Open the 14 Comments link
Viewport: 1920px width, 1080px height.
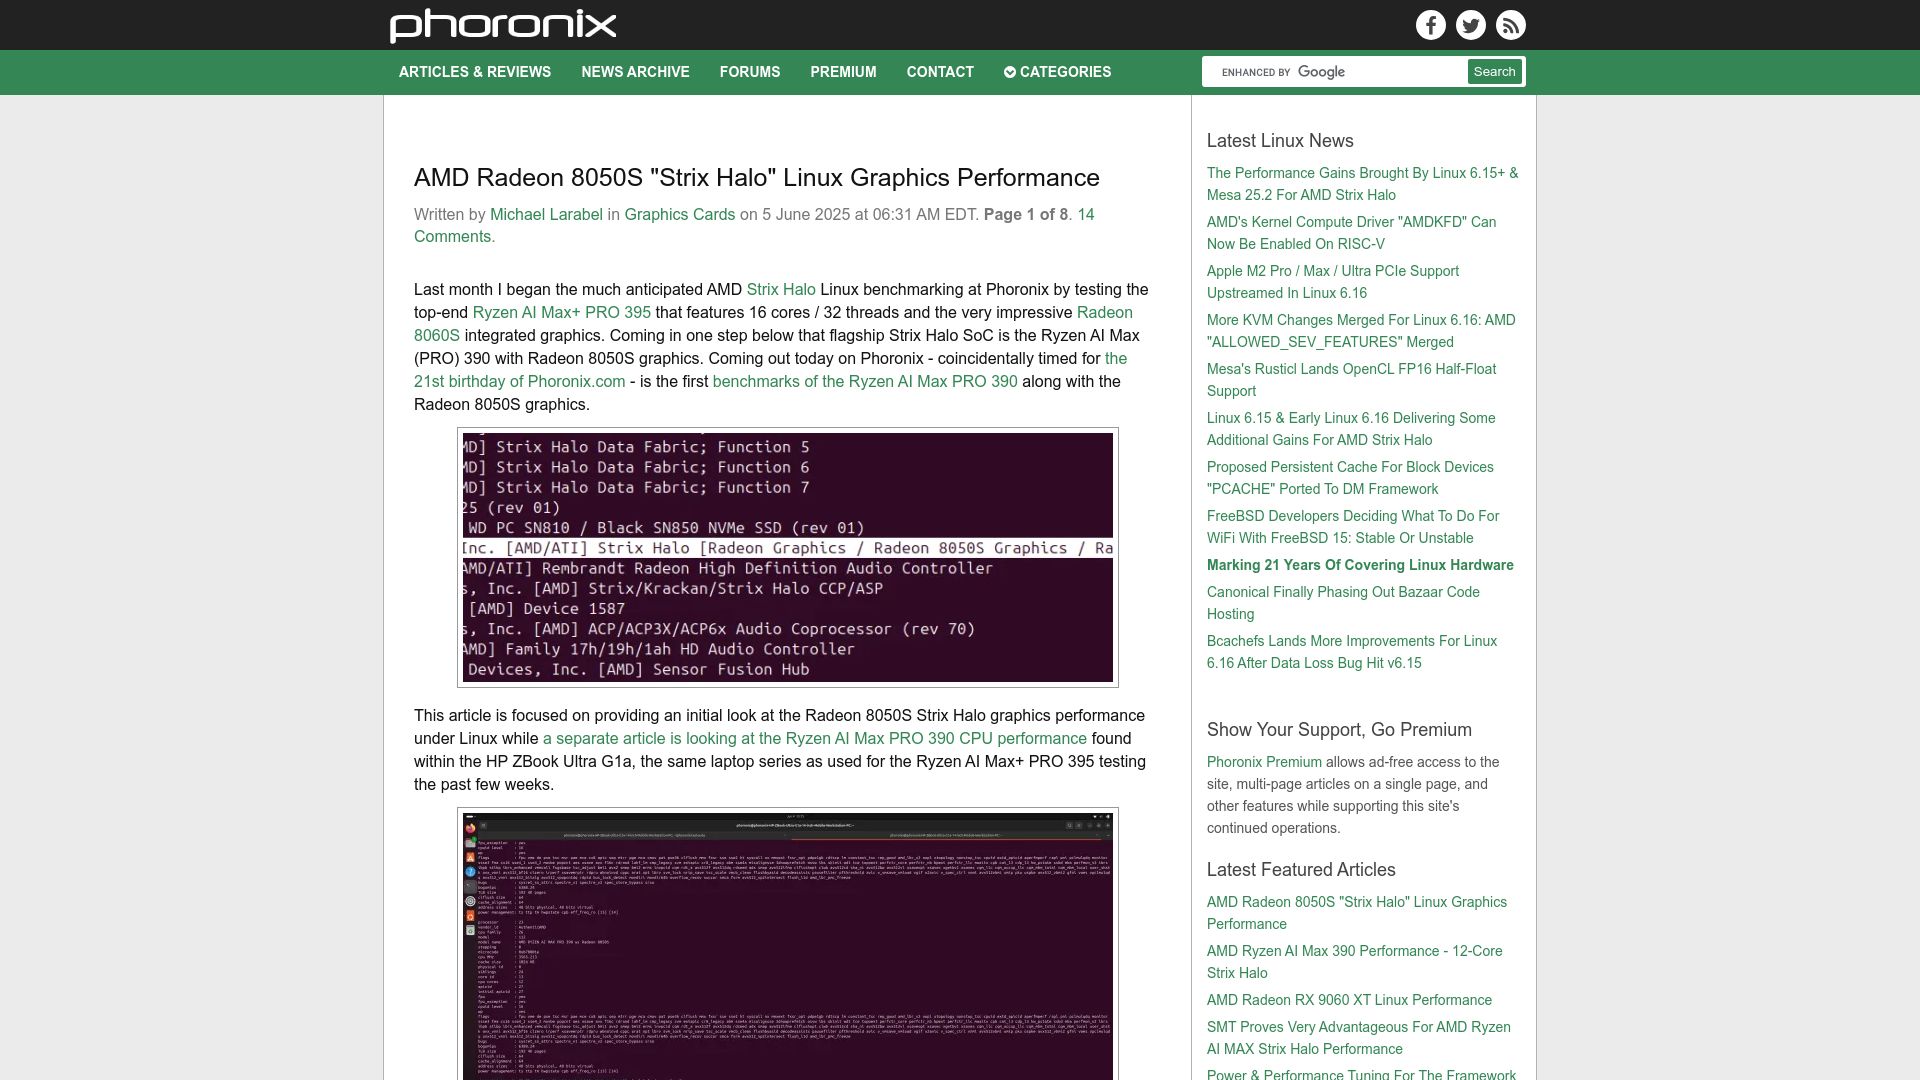point(754,226)
